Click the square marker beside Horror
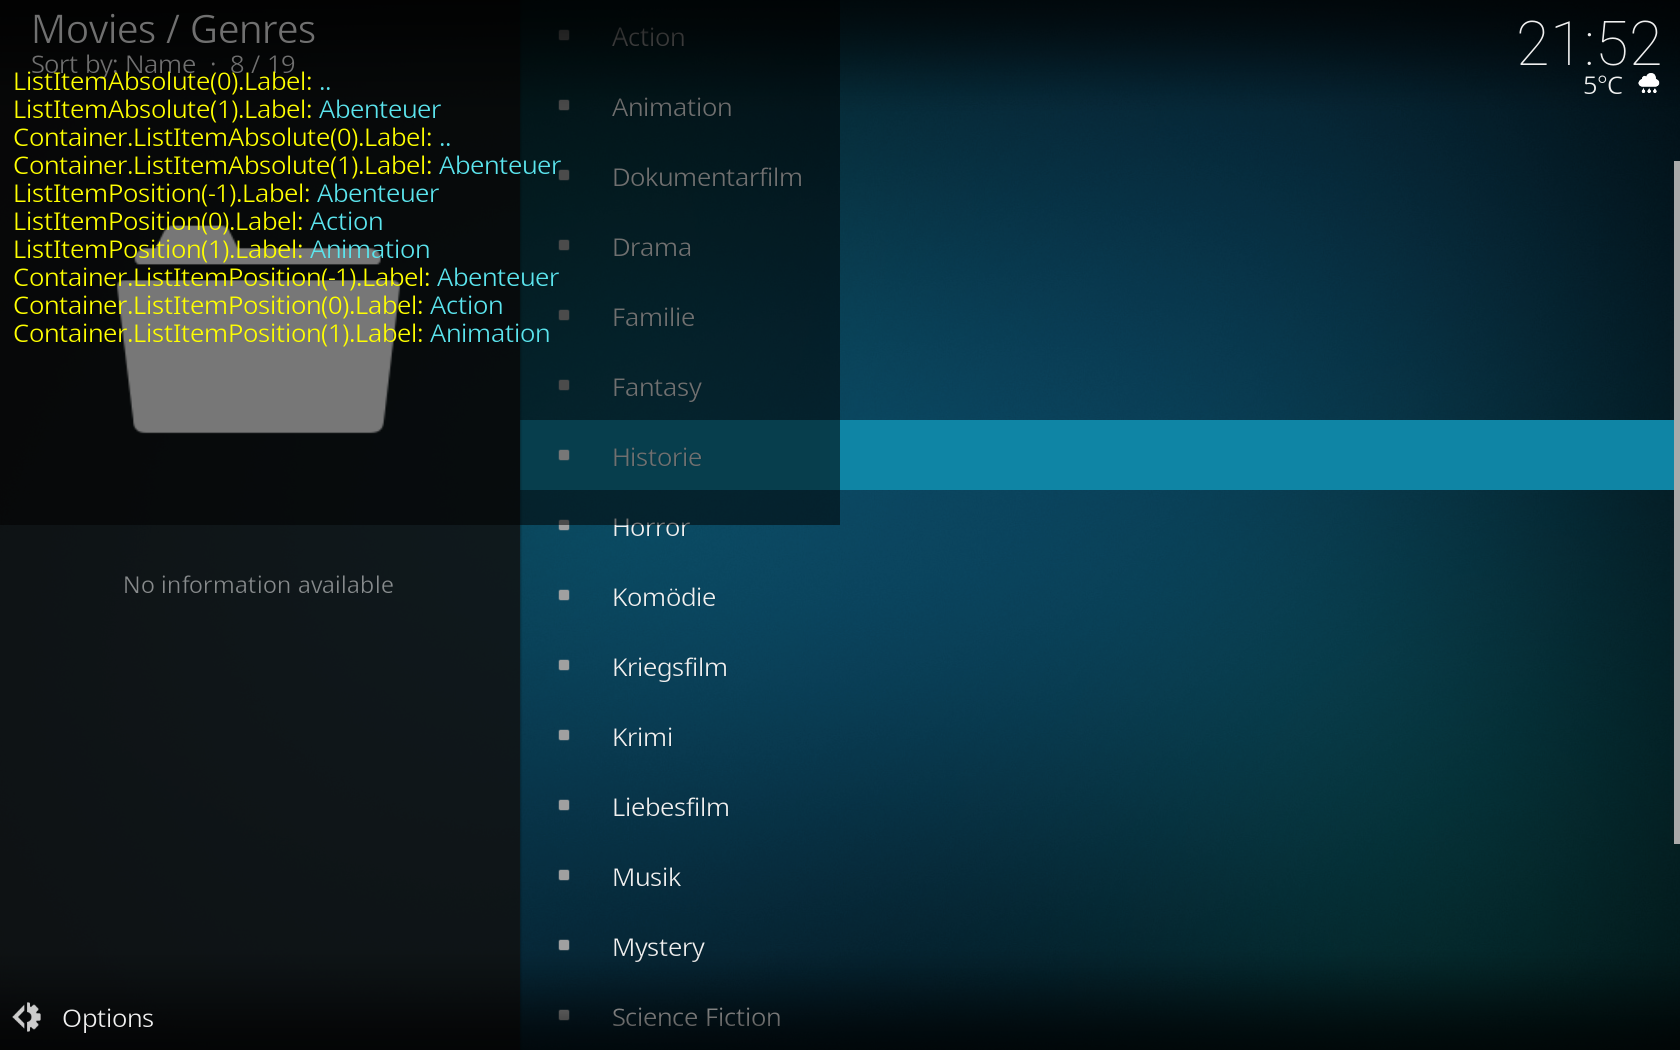Screen dimensions: 1680x1050 [x=564, y=525]
